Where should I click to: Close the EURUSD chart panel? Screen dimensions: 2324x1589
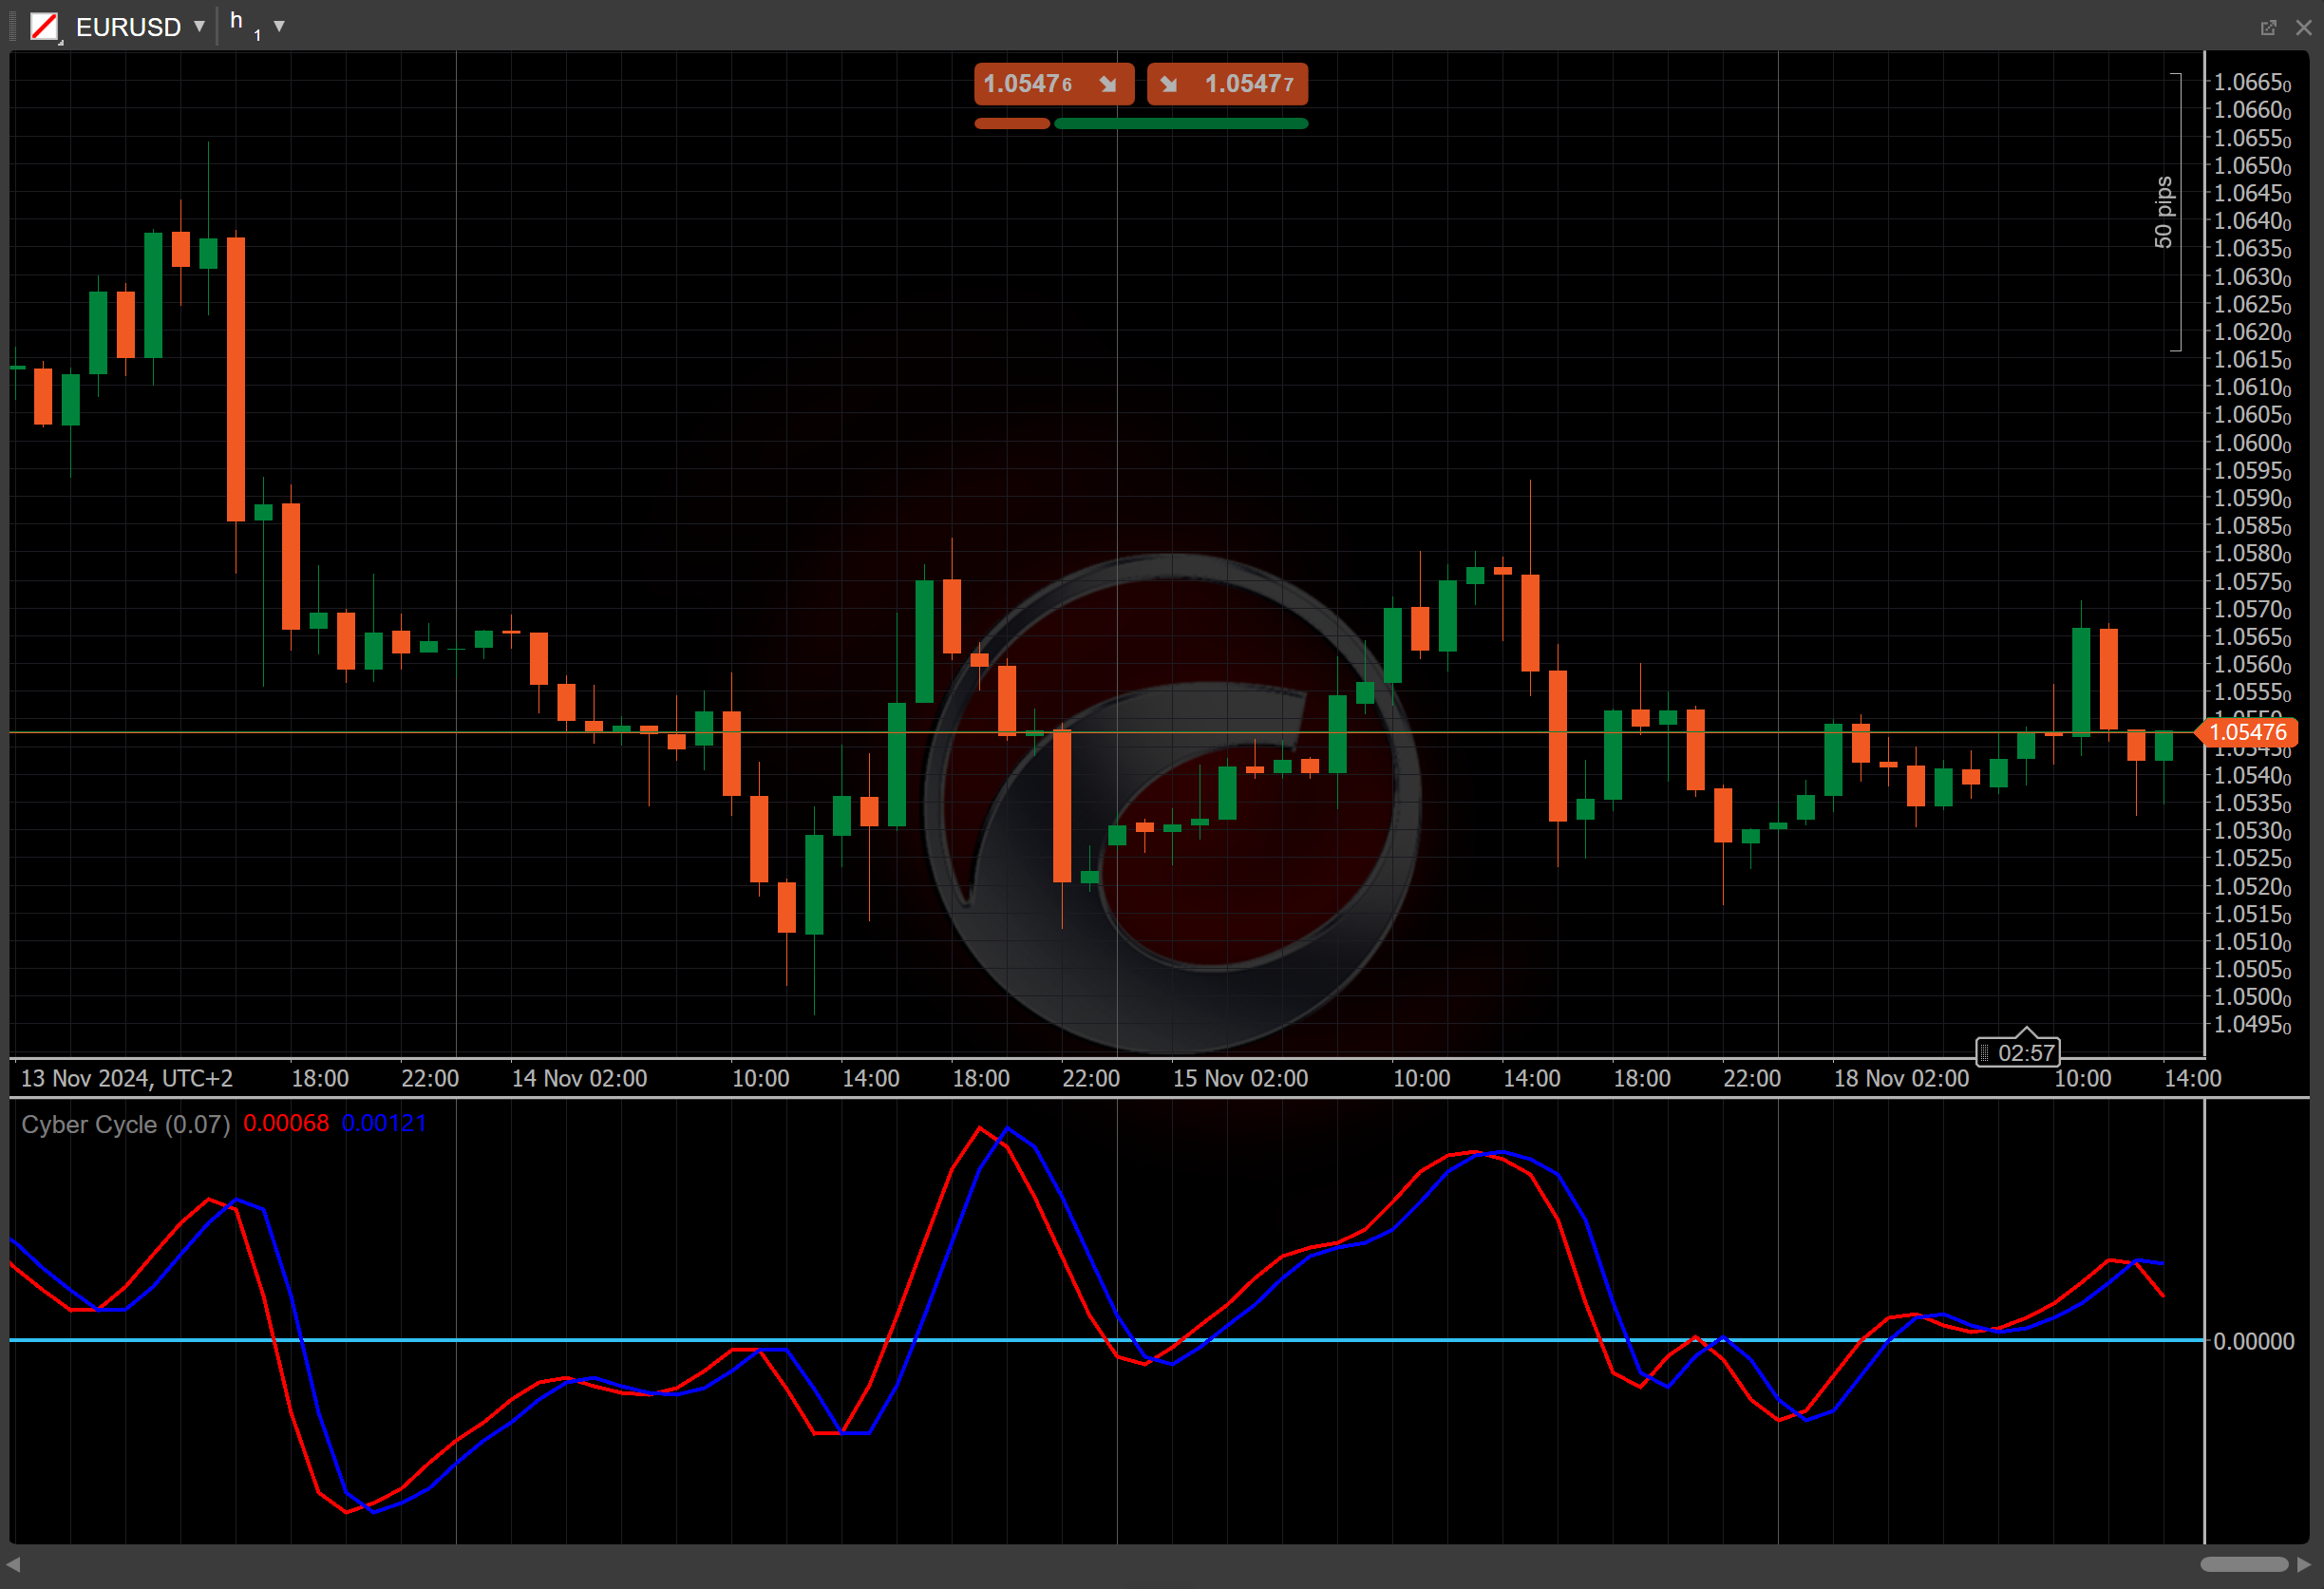pos(2303,27)
